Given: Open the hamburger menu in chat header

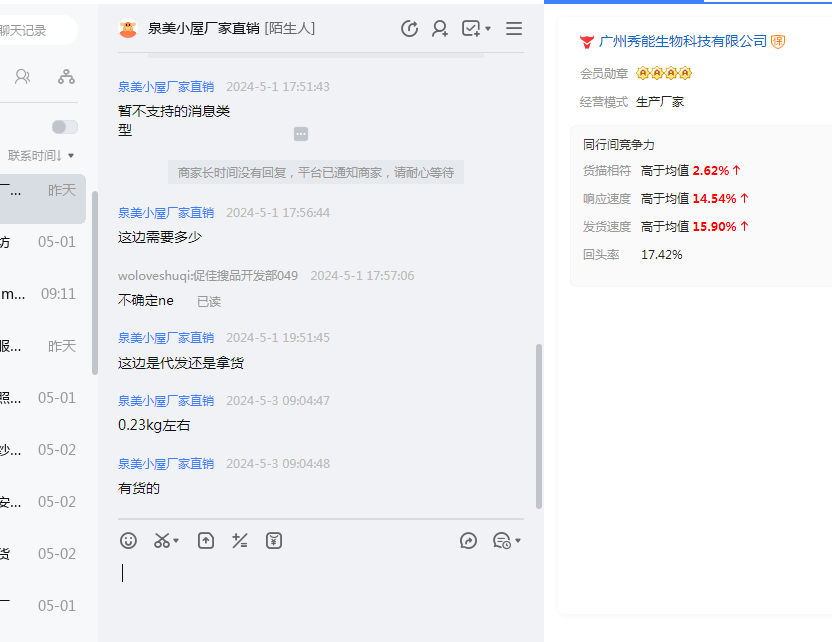Looking at the screenshot, I should (514, 29).
